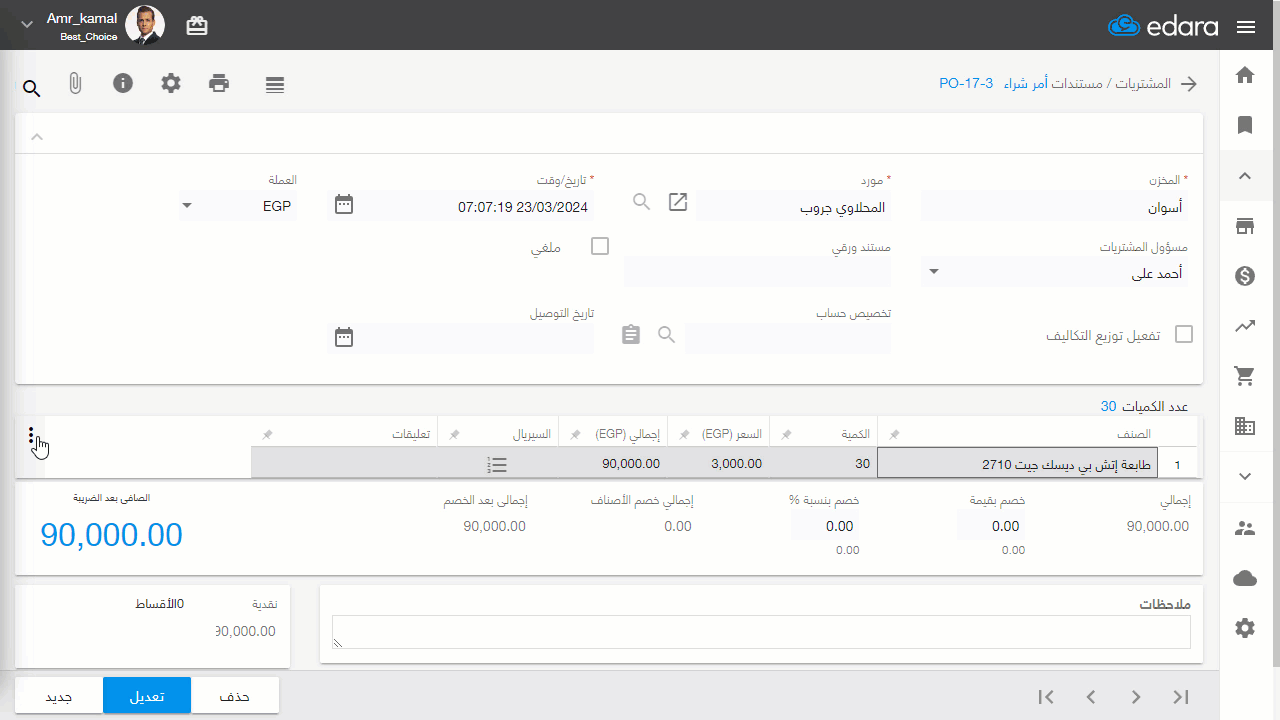This screenshot has width=1280, height=720.
Task: Click the حذف delete button
Action: [234, 696]
